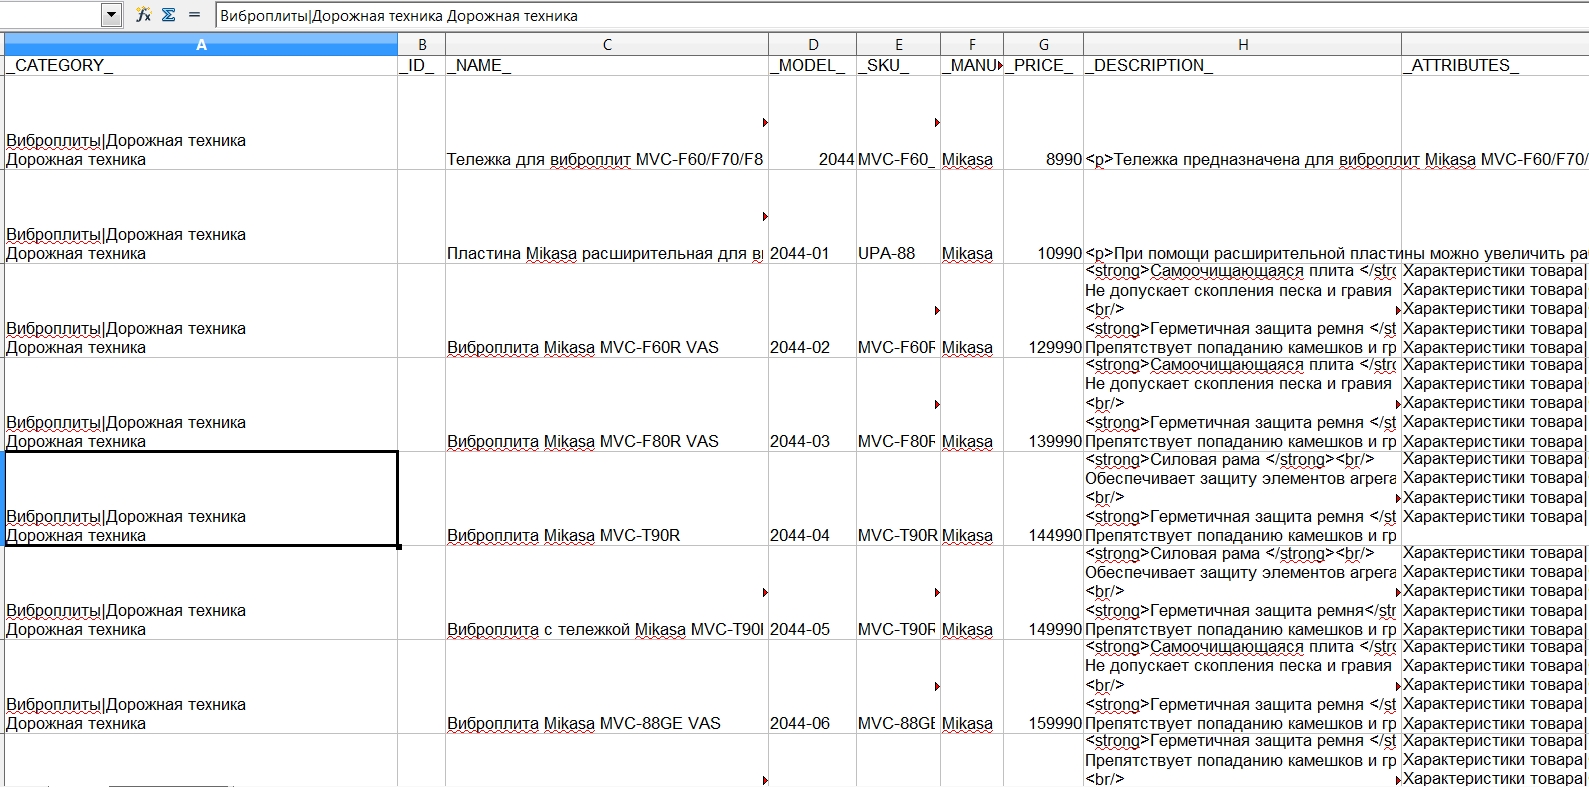
Task: Select the category cell in the 2044-02 row
Action: point(201,310)
